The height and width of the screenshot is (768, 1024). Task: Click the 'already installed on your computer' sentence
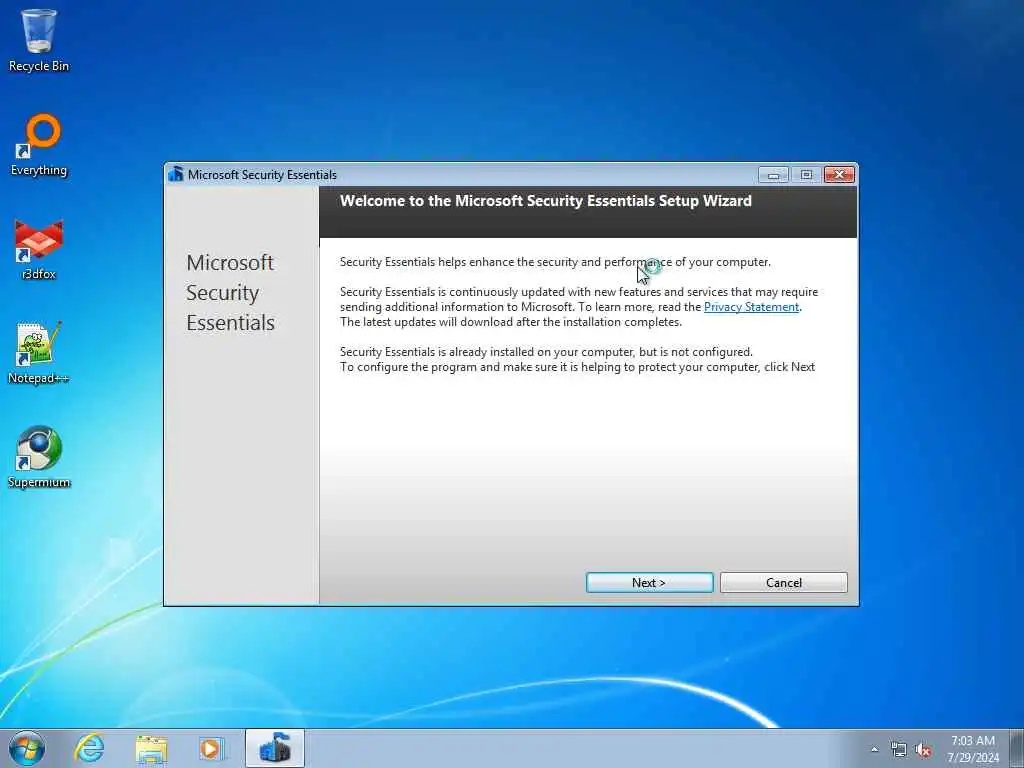pos(546,352)
